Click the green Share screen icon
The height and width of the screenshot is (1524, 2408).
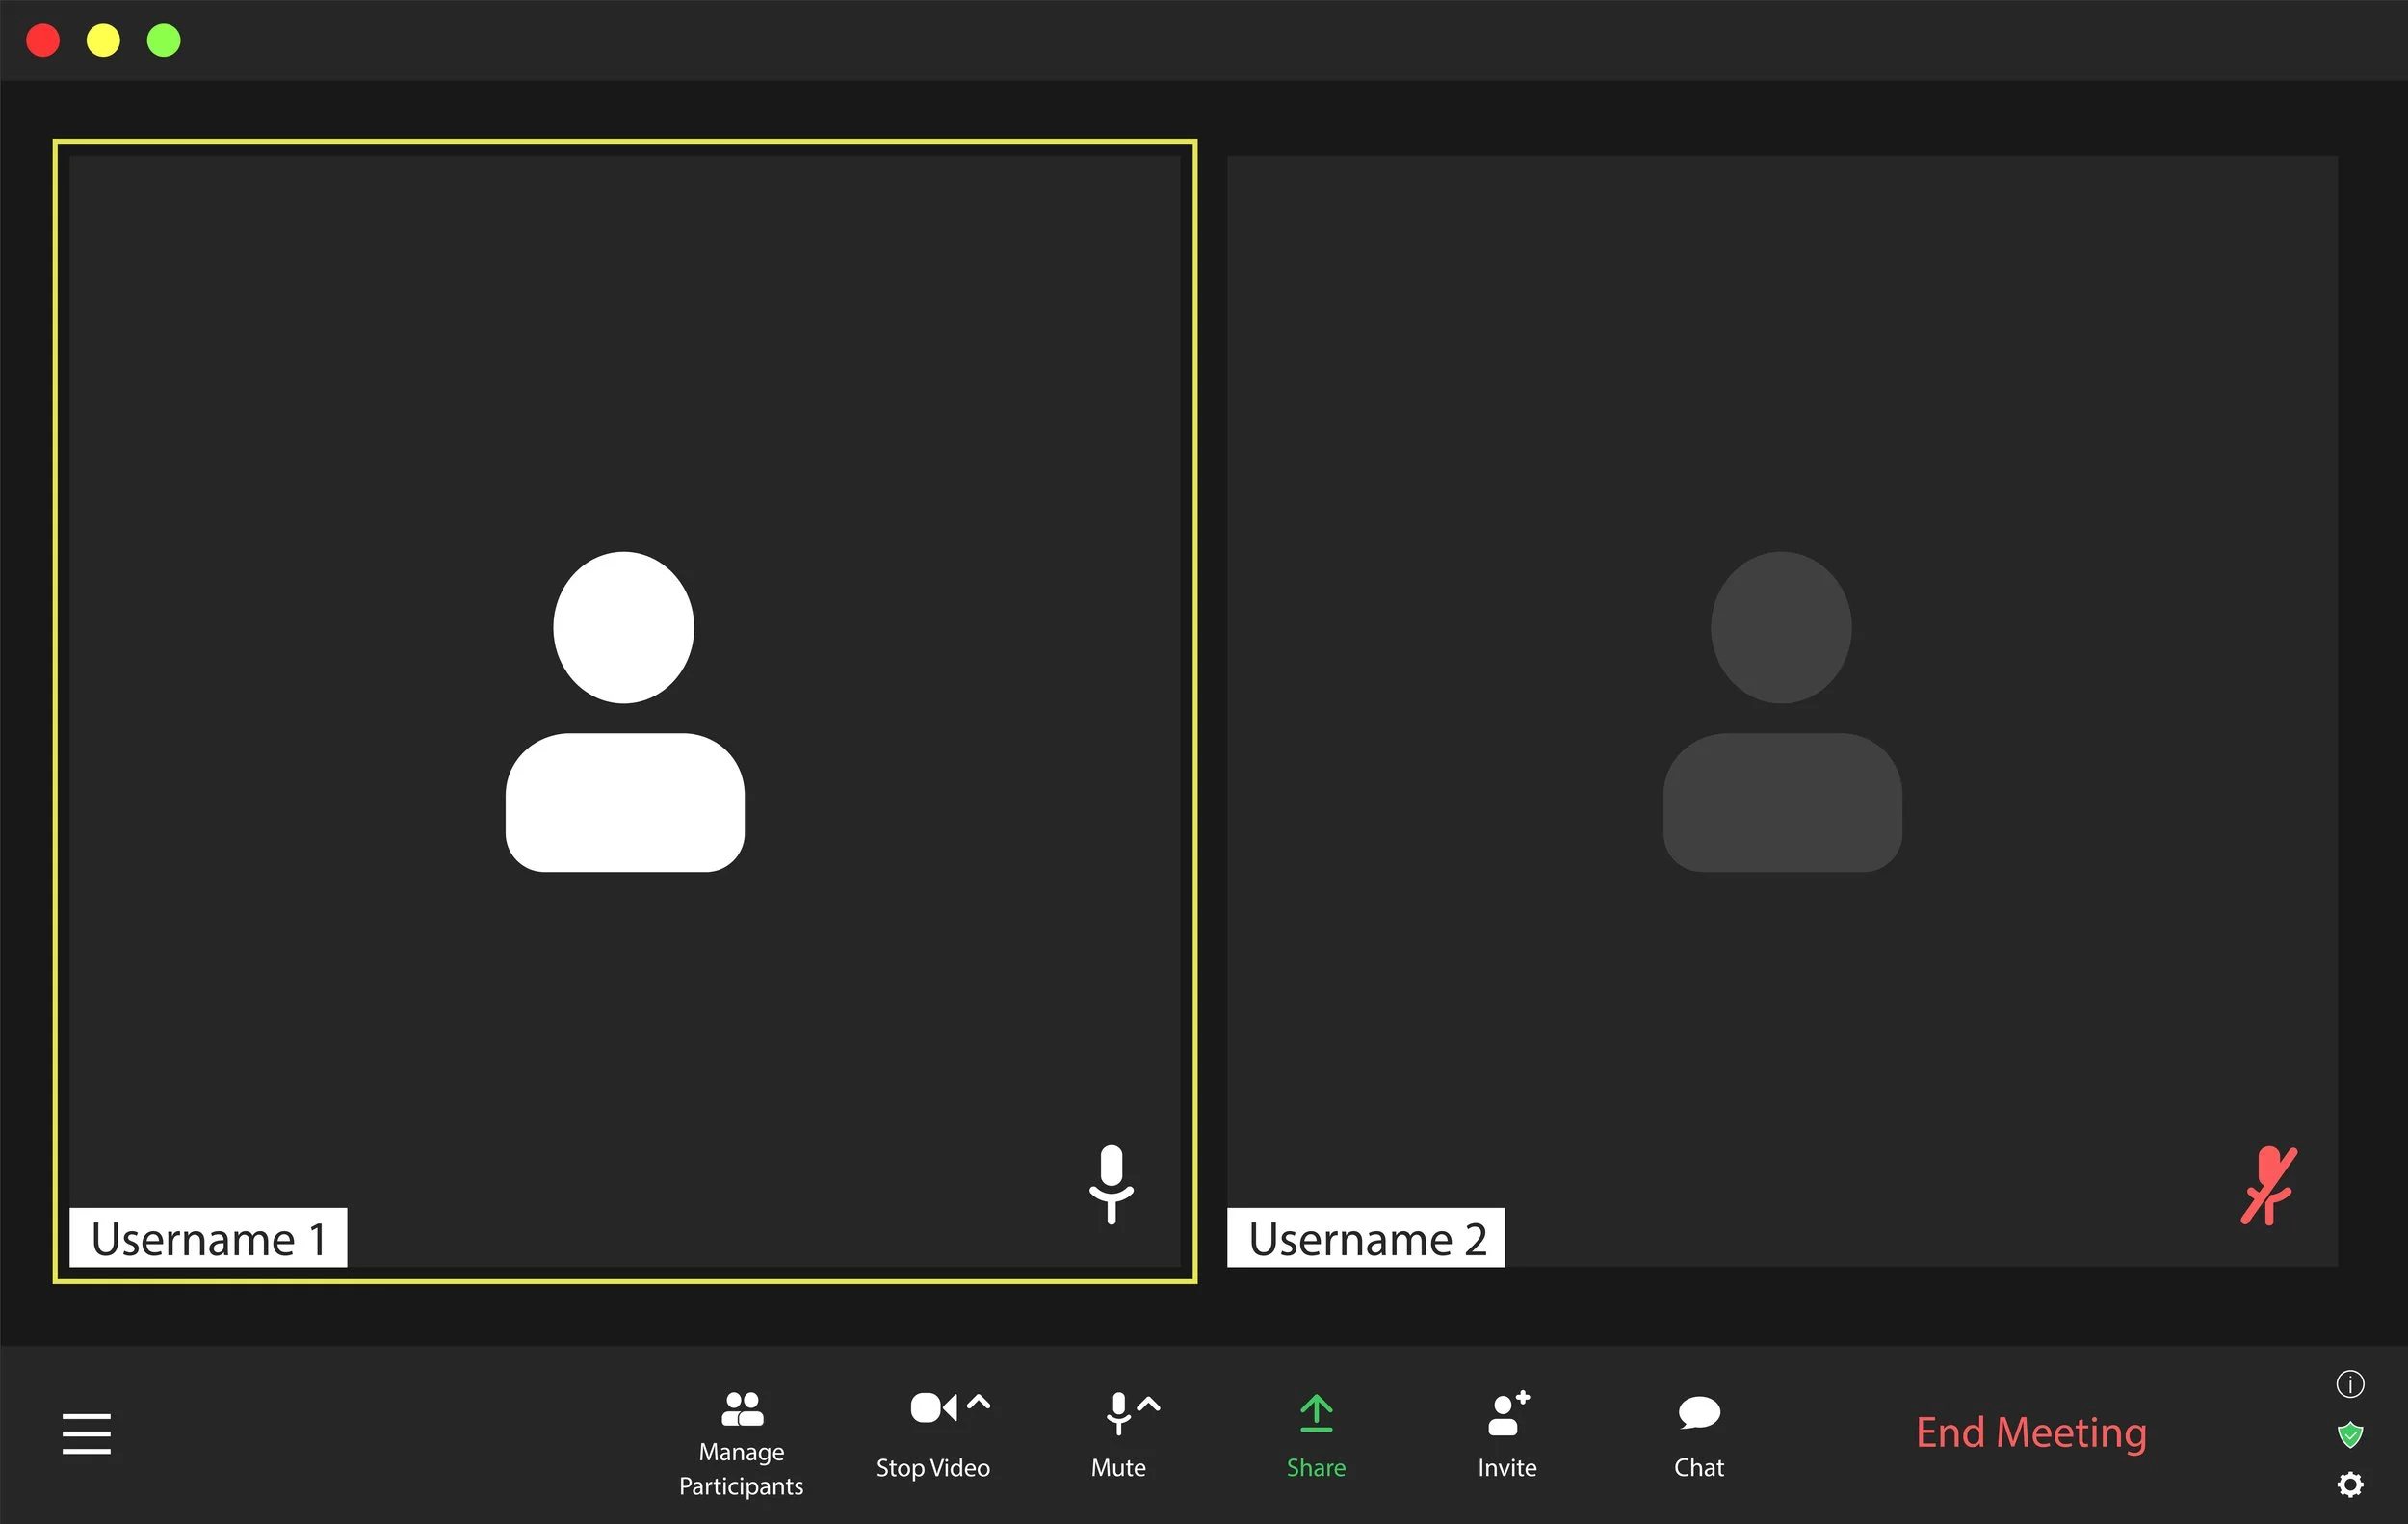(1315, 1414)
